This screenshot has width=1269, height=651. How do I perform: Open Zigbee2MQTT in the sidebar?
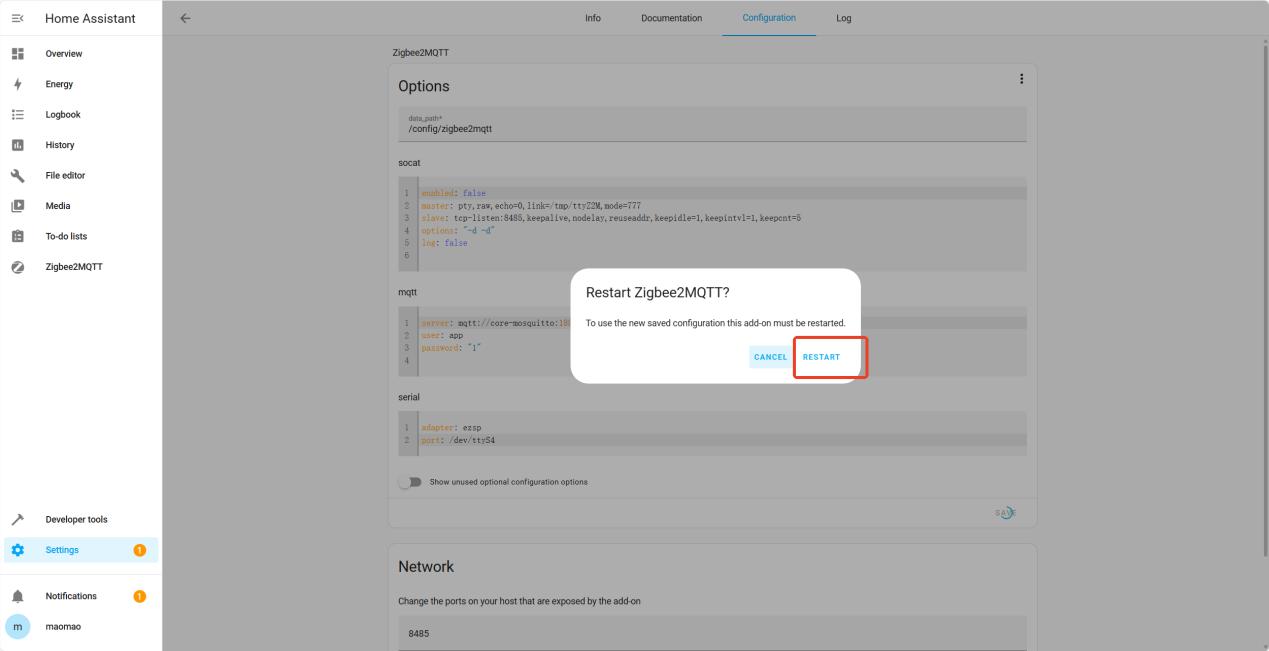pyautogui.click(x=81, y=267)
